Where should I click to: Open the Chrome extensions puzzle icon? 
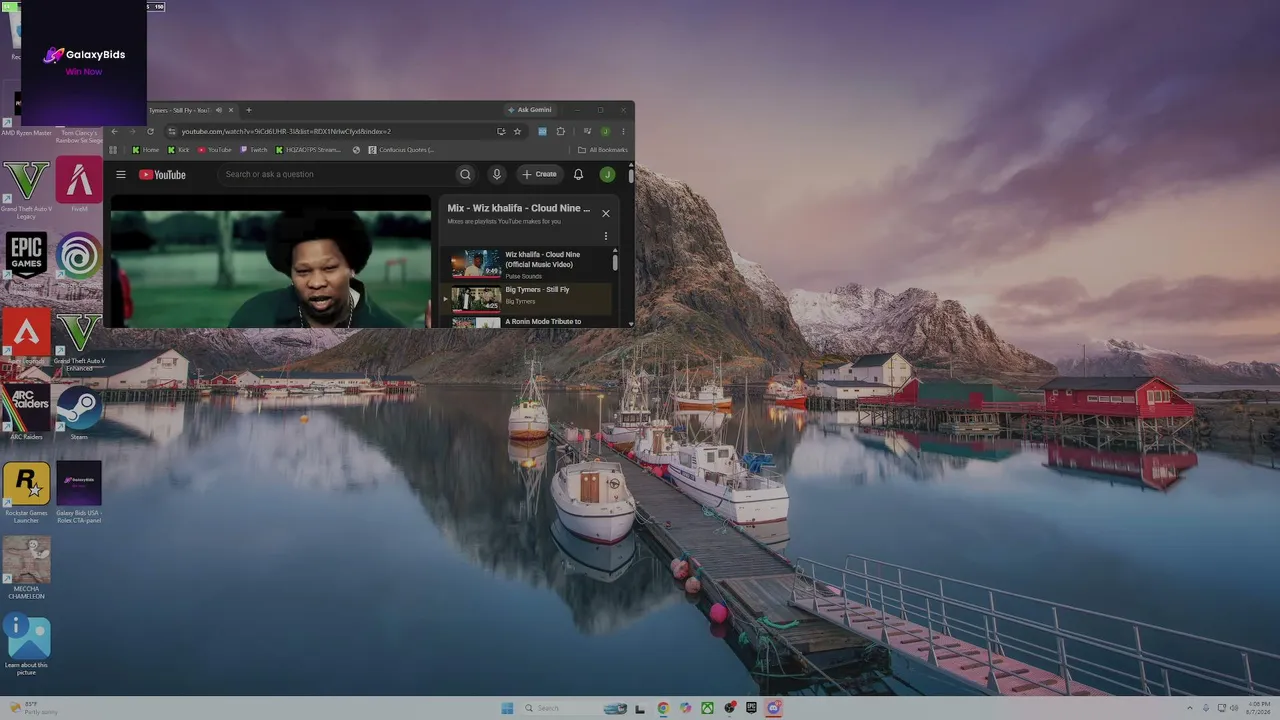(x=560, y=131)
